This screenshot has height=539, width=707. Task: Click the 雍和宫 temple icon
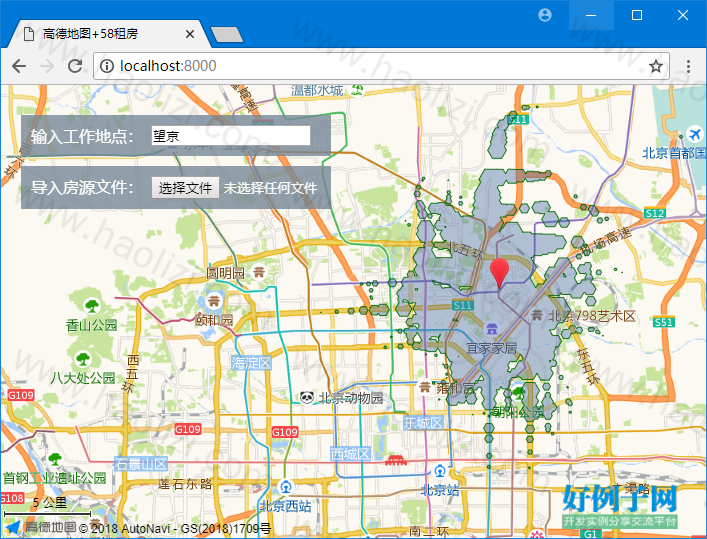(425, 387)
